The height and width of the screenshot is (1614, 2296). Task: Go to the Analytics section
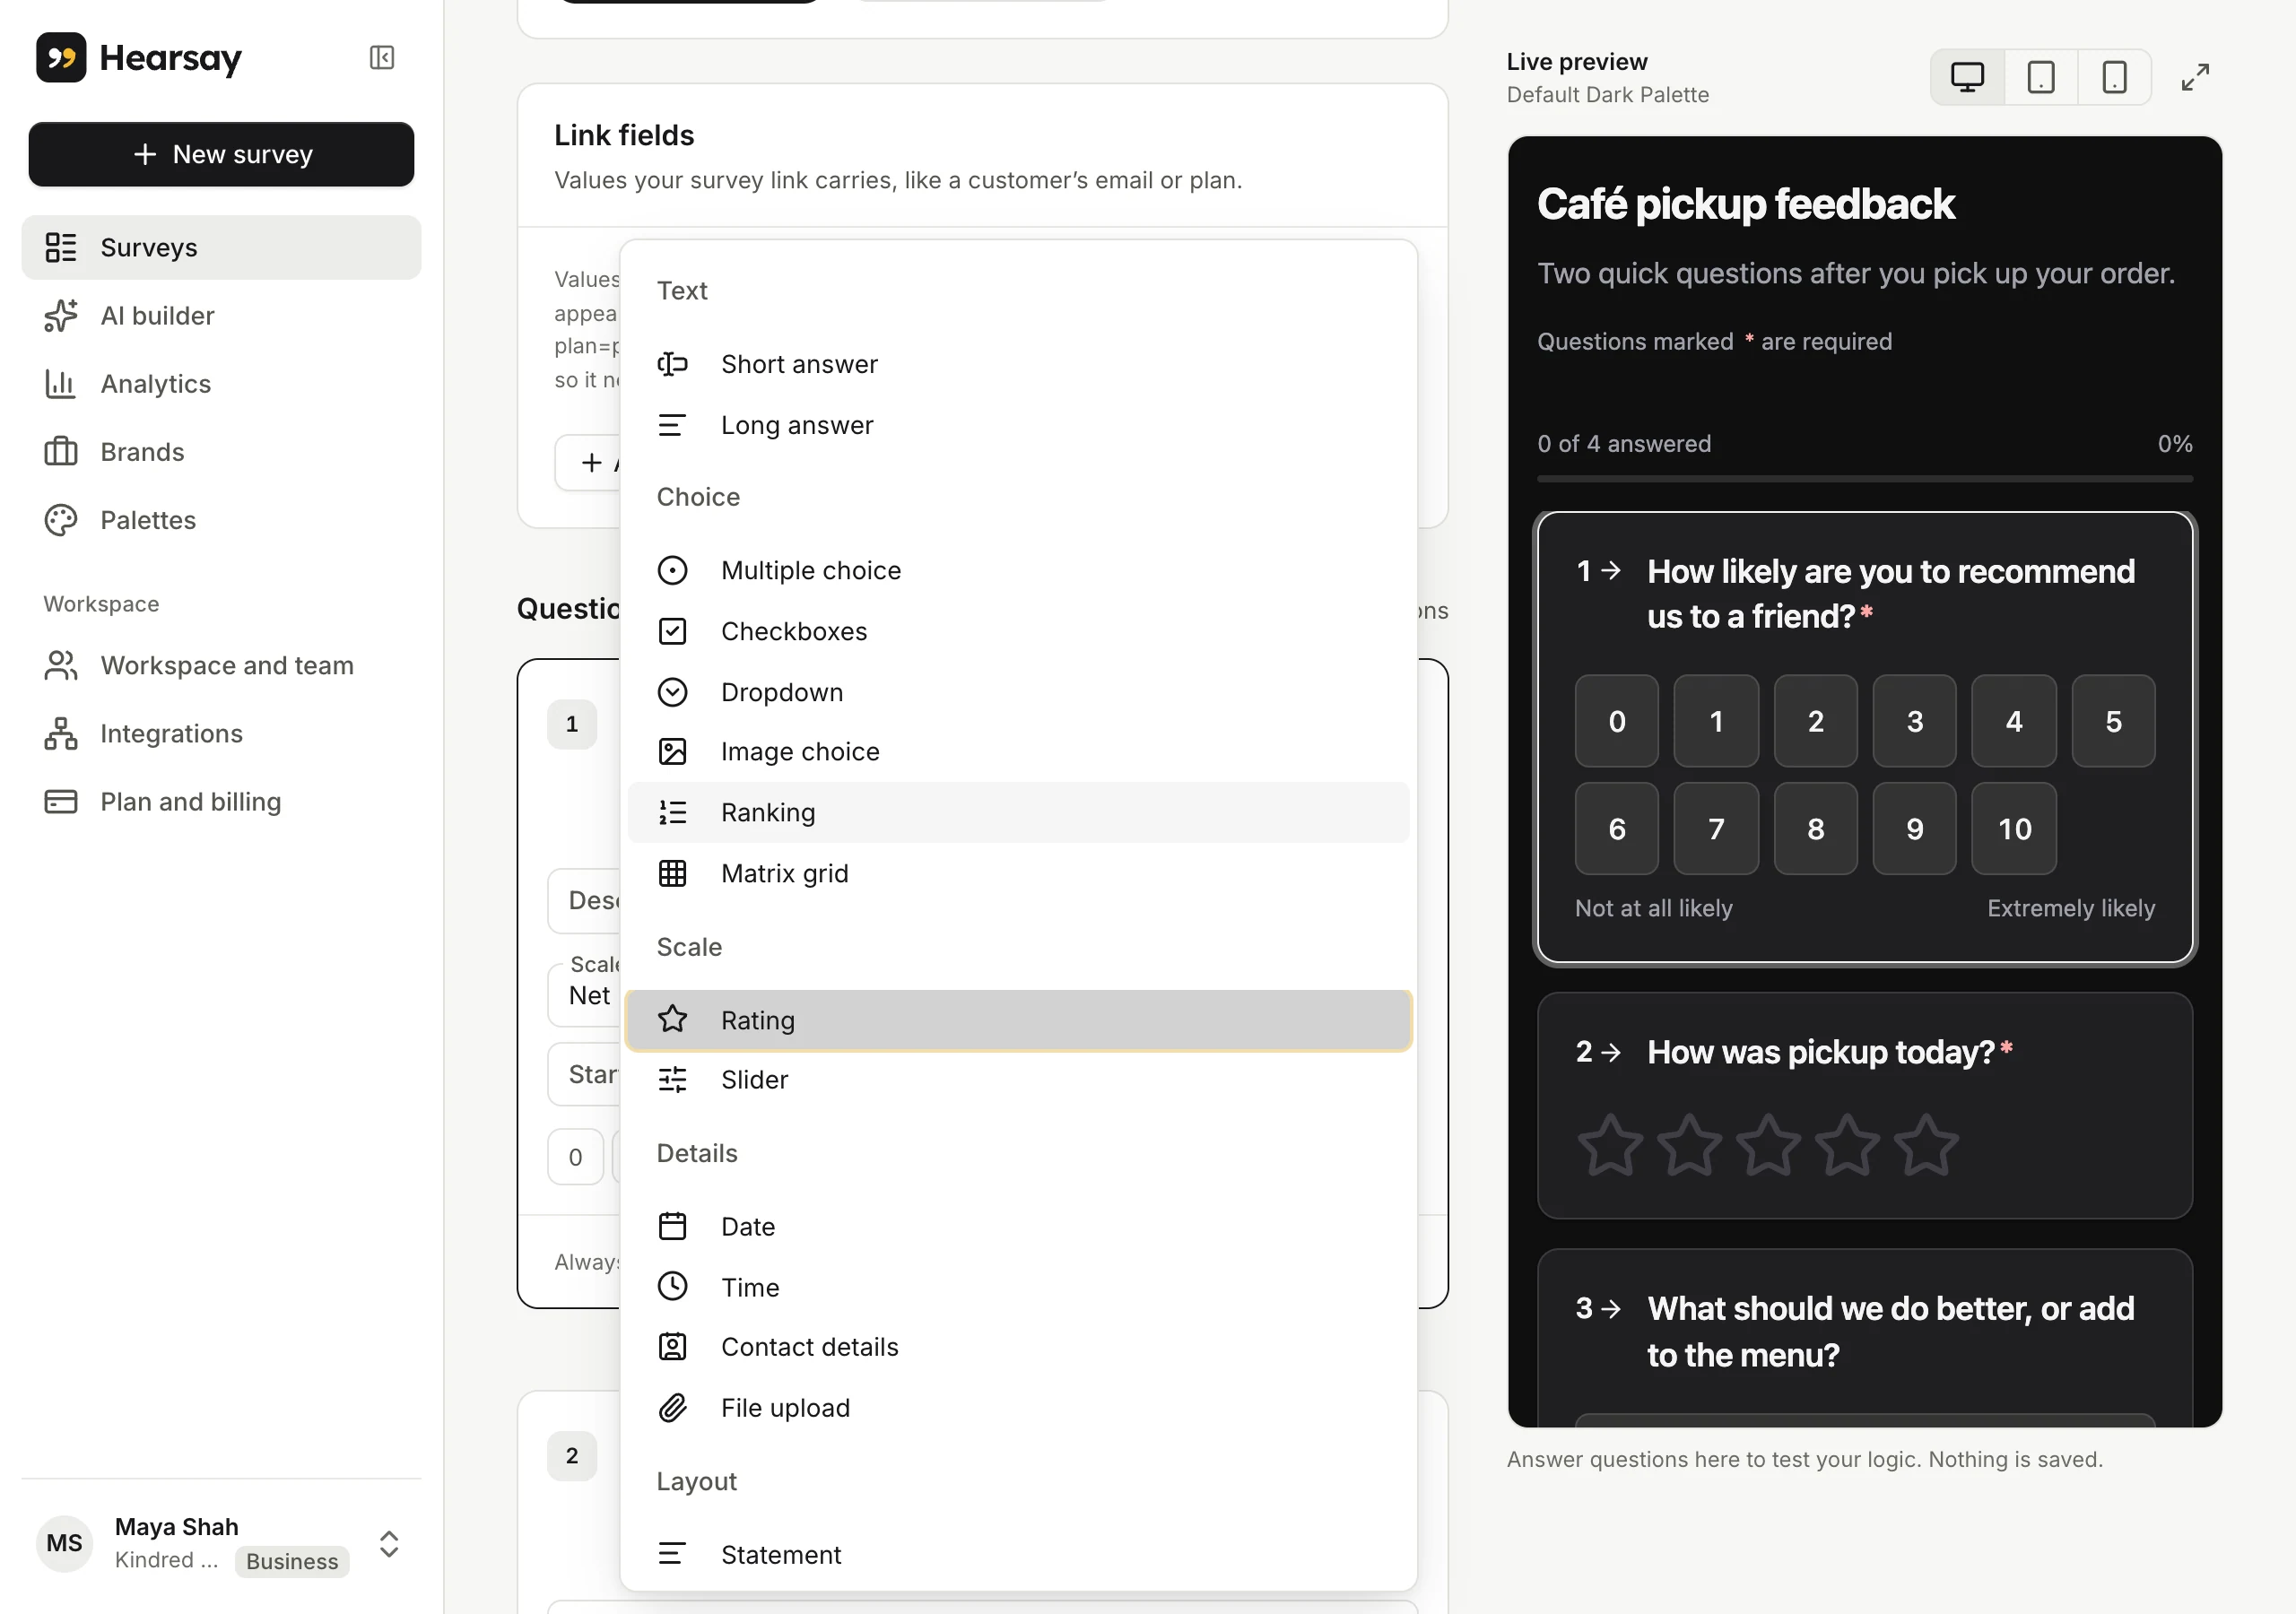click(x=221, y=384)
